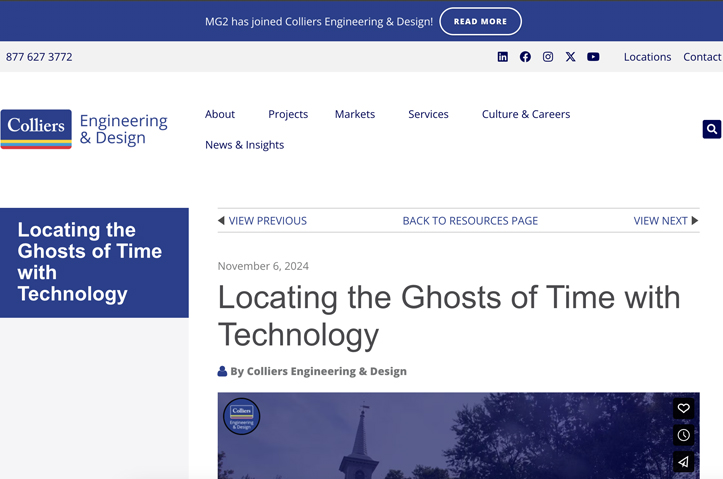Open the YouTube social icon
The height and width of the screenshot is (479, 723).
tap(593, 57)
